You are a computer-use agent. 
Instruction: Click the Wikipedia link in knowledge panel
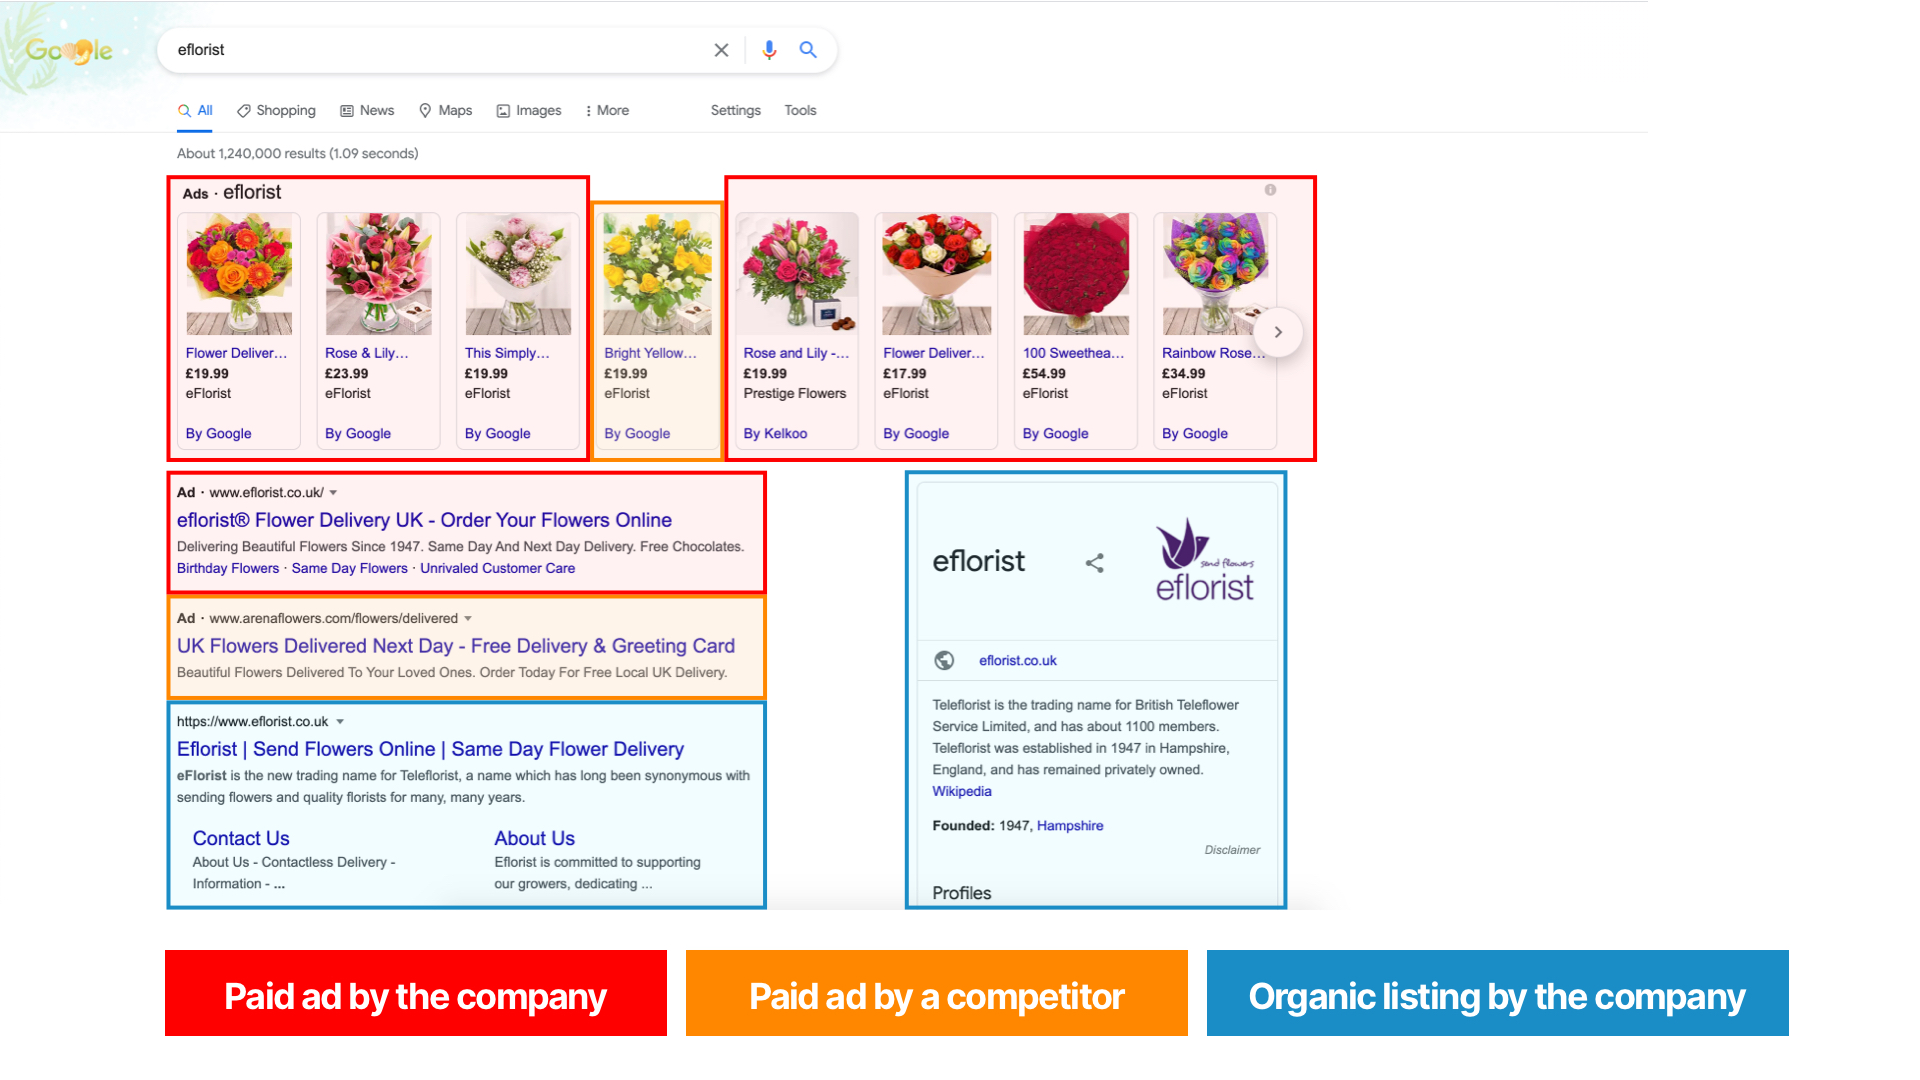pyautogui.click(x=962, y=792)
